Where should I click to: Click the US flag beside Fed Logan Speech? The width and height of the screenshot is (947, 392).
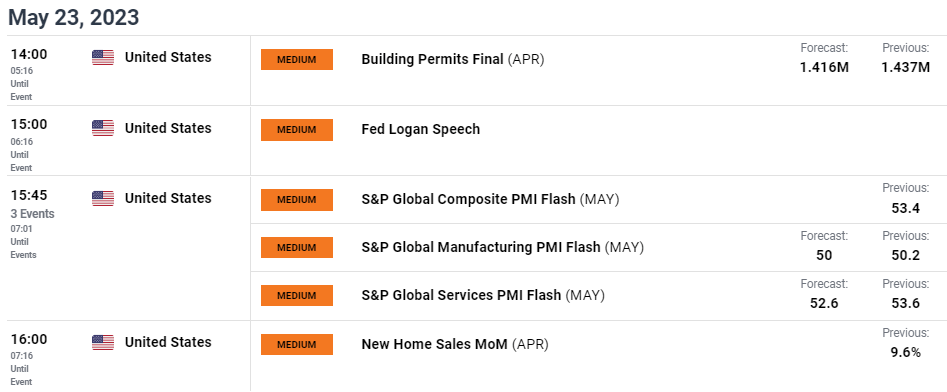(103, 128)
